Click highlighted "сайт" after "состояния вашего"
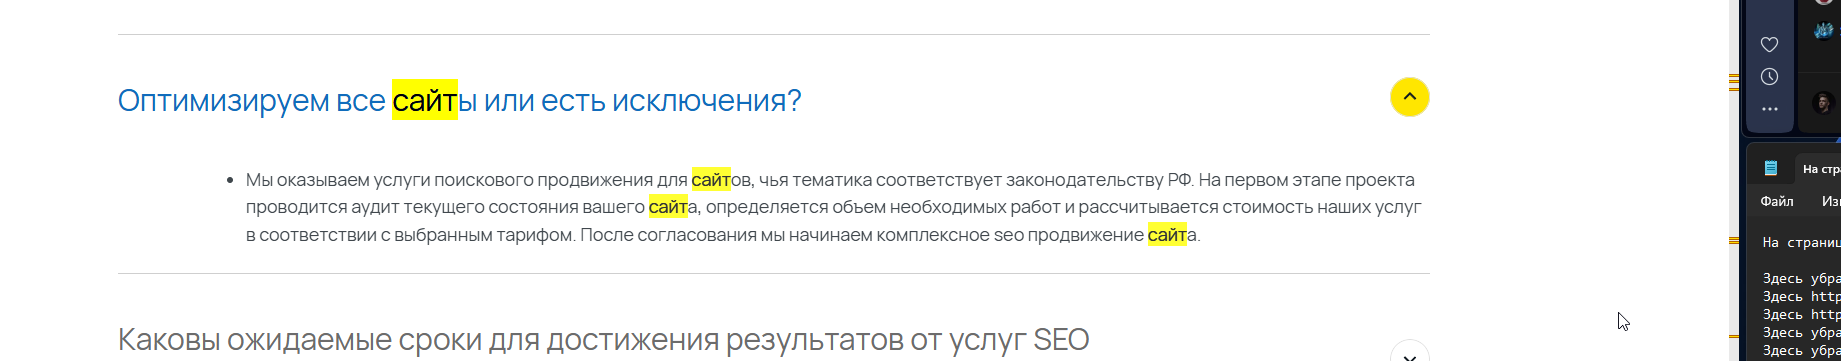Screen dimensions: 1841x361 click(668, 207)
